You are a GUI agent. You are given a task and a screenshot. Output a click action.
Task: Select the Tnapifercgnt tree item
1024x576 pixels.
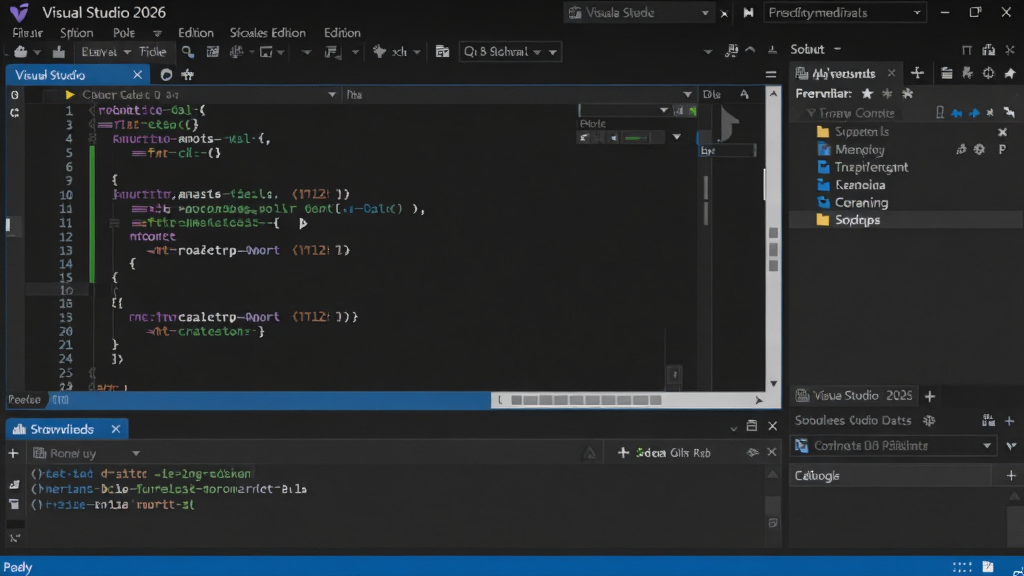(x=871, y=167)
